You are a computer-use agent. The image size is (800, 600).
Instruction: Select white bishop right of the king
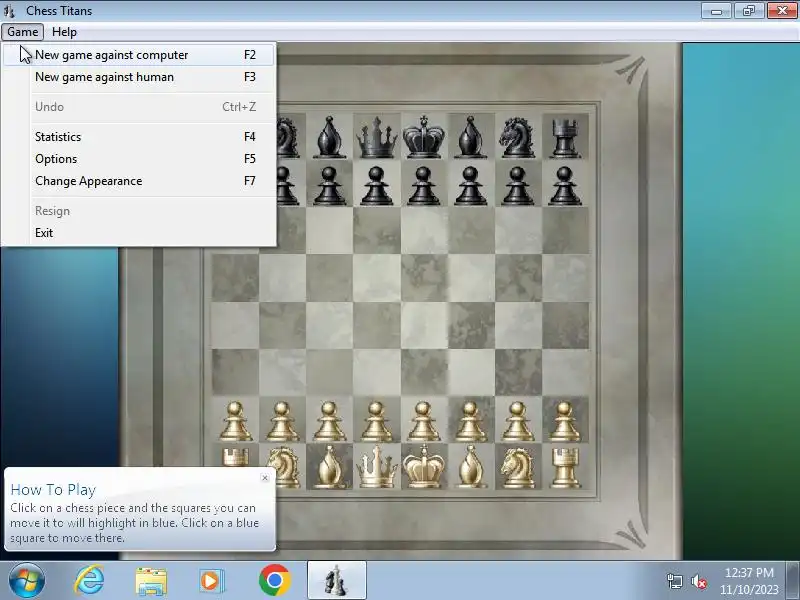(470, 467)
